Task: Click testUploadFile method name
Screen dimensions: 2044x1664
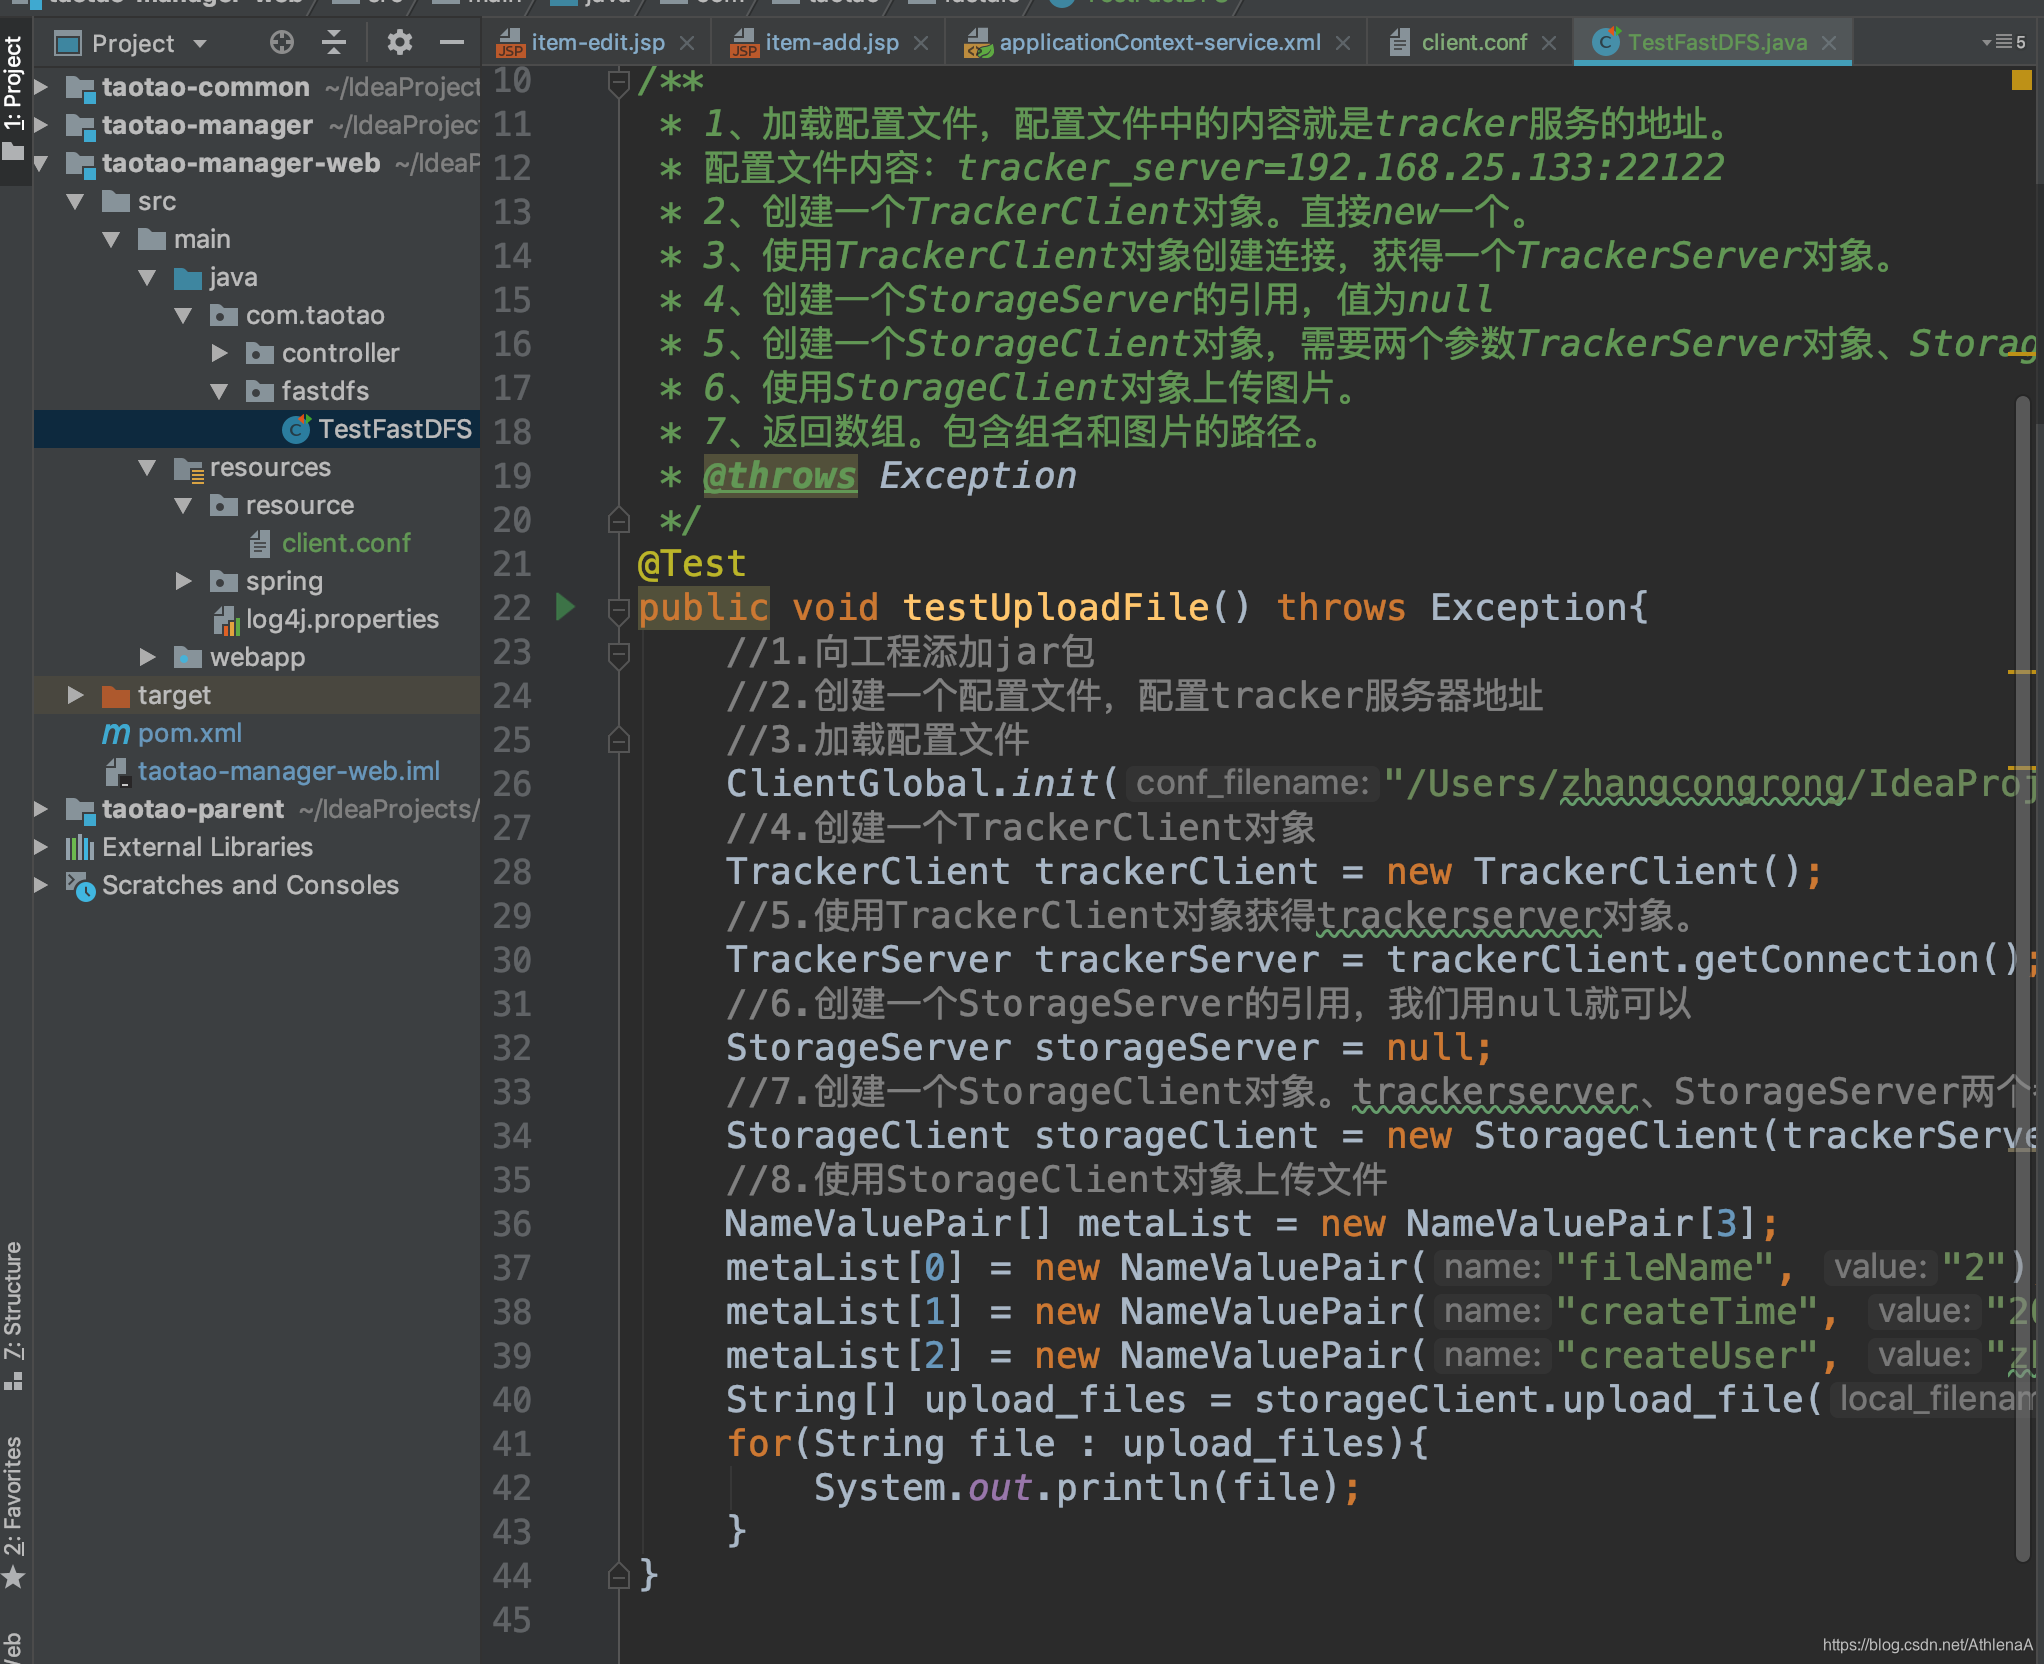Action: coord(1056,607)
